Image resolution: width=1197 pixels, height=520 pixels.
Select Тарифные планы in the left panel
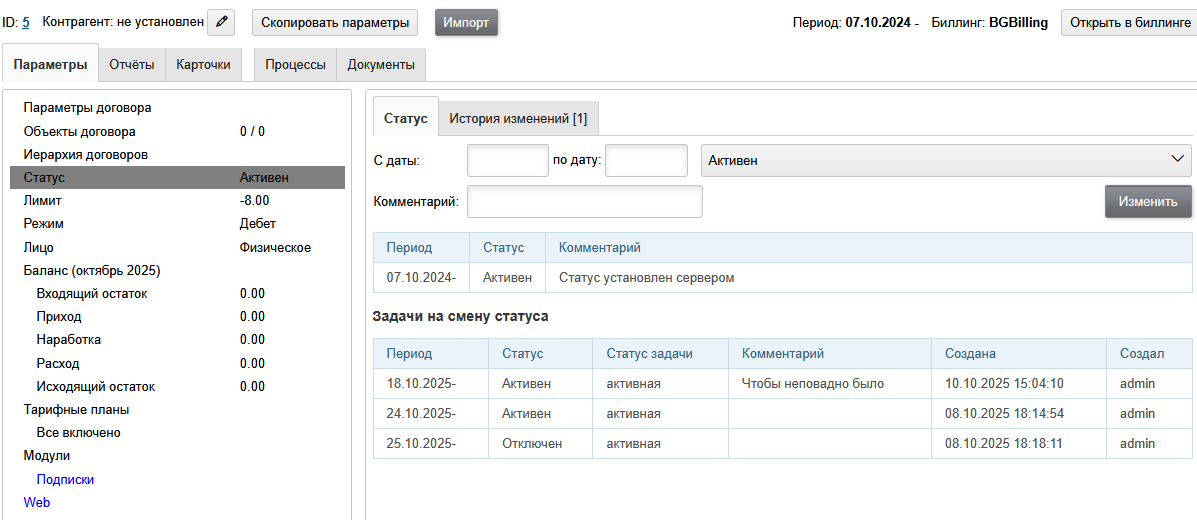(x=76, y=409)
